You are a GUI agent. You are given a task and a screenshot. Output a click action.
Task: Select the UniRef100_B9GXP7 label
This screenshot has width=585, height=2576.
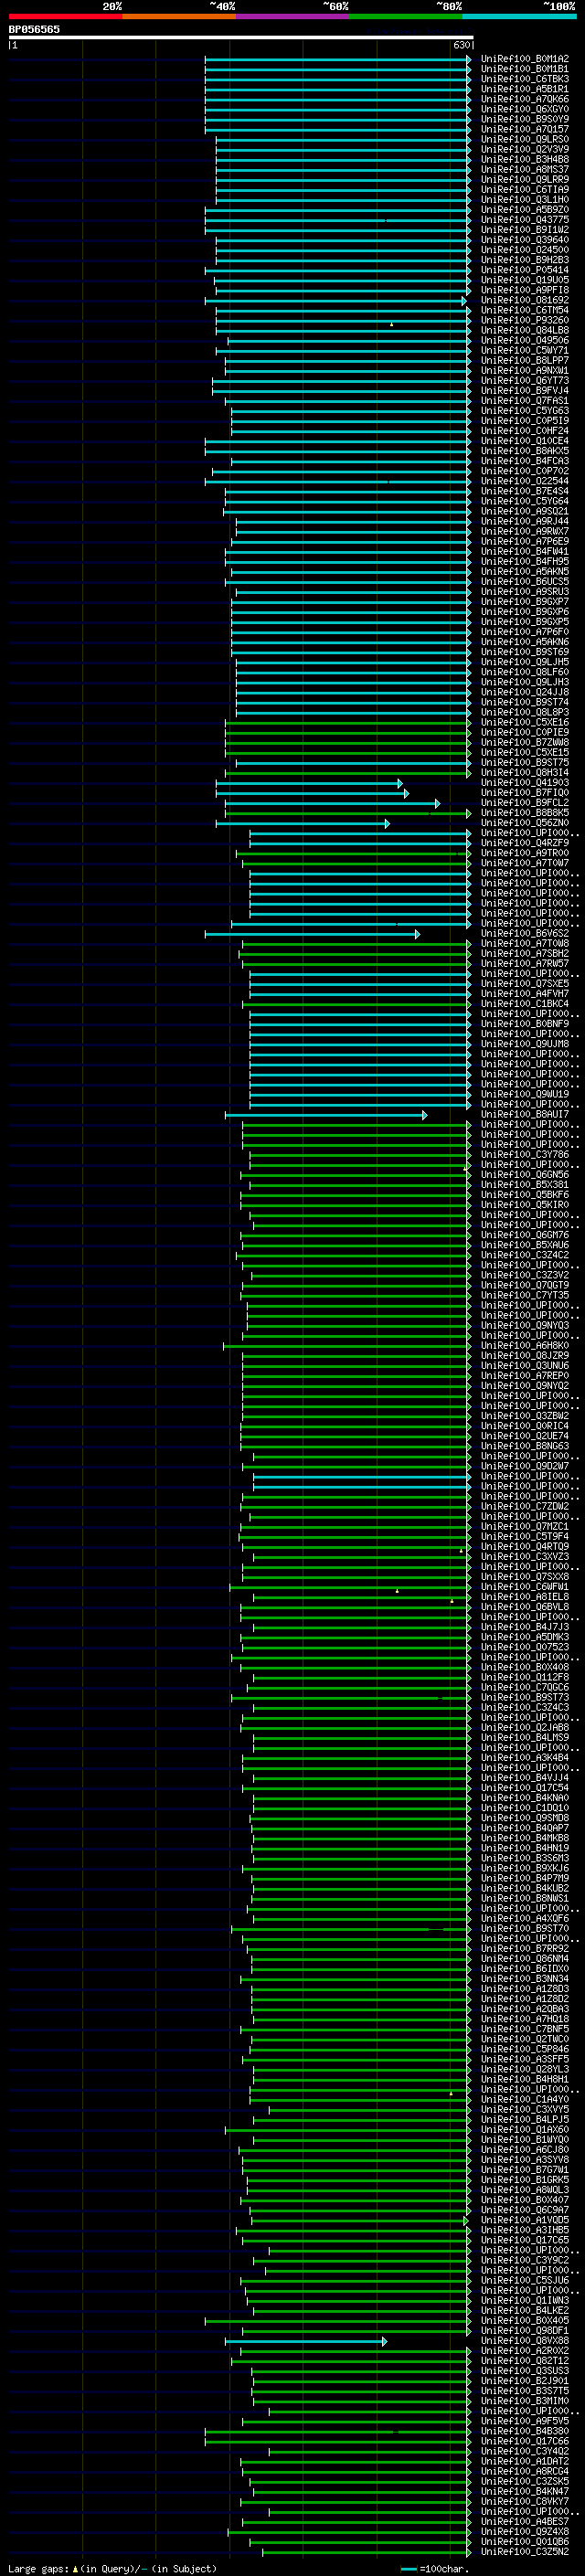[525, 602]
